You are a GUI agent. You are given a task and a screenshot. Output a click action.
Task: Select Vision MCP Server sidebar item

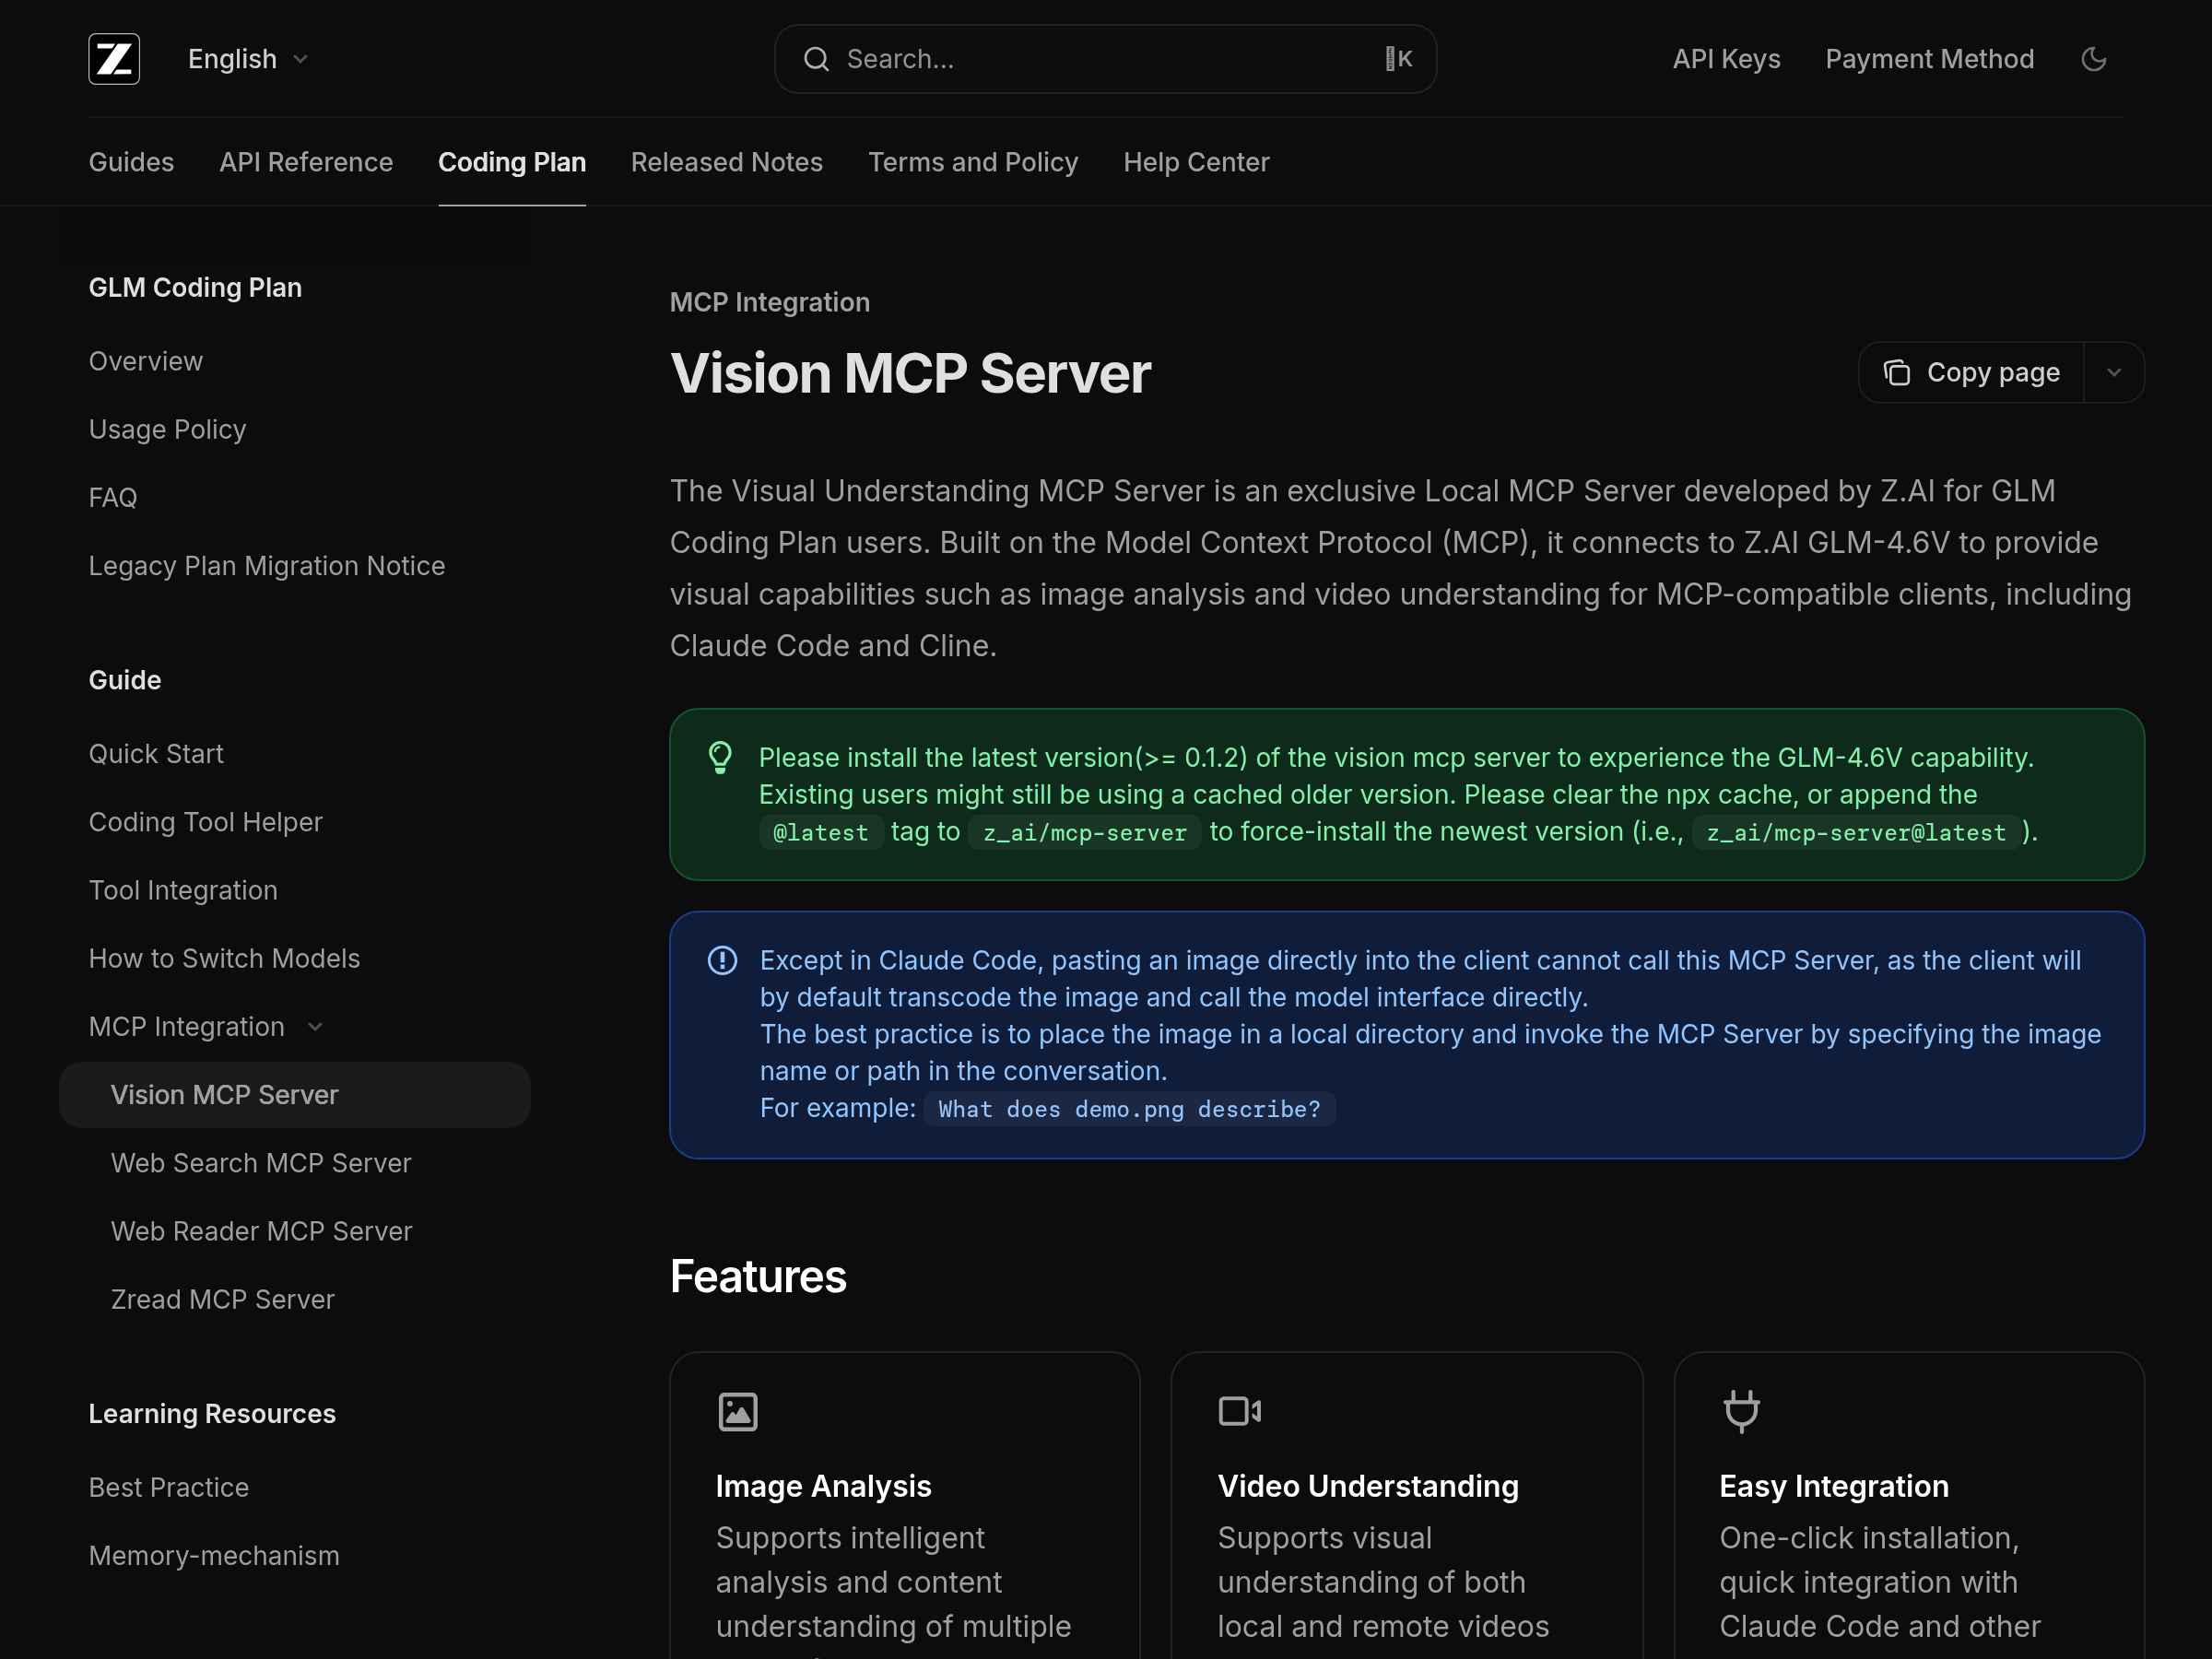[295, 1095]
